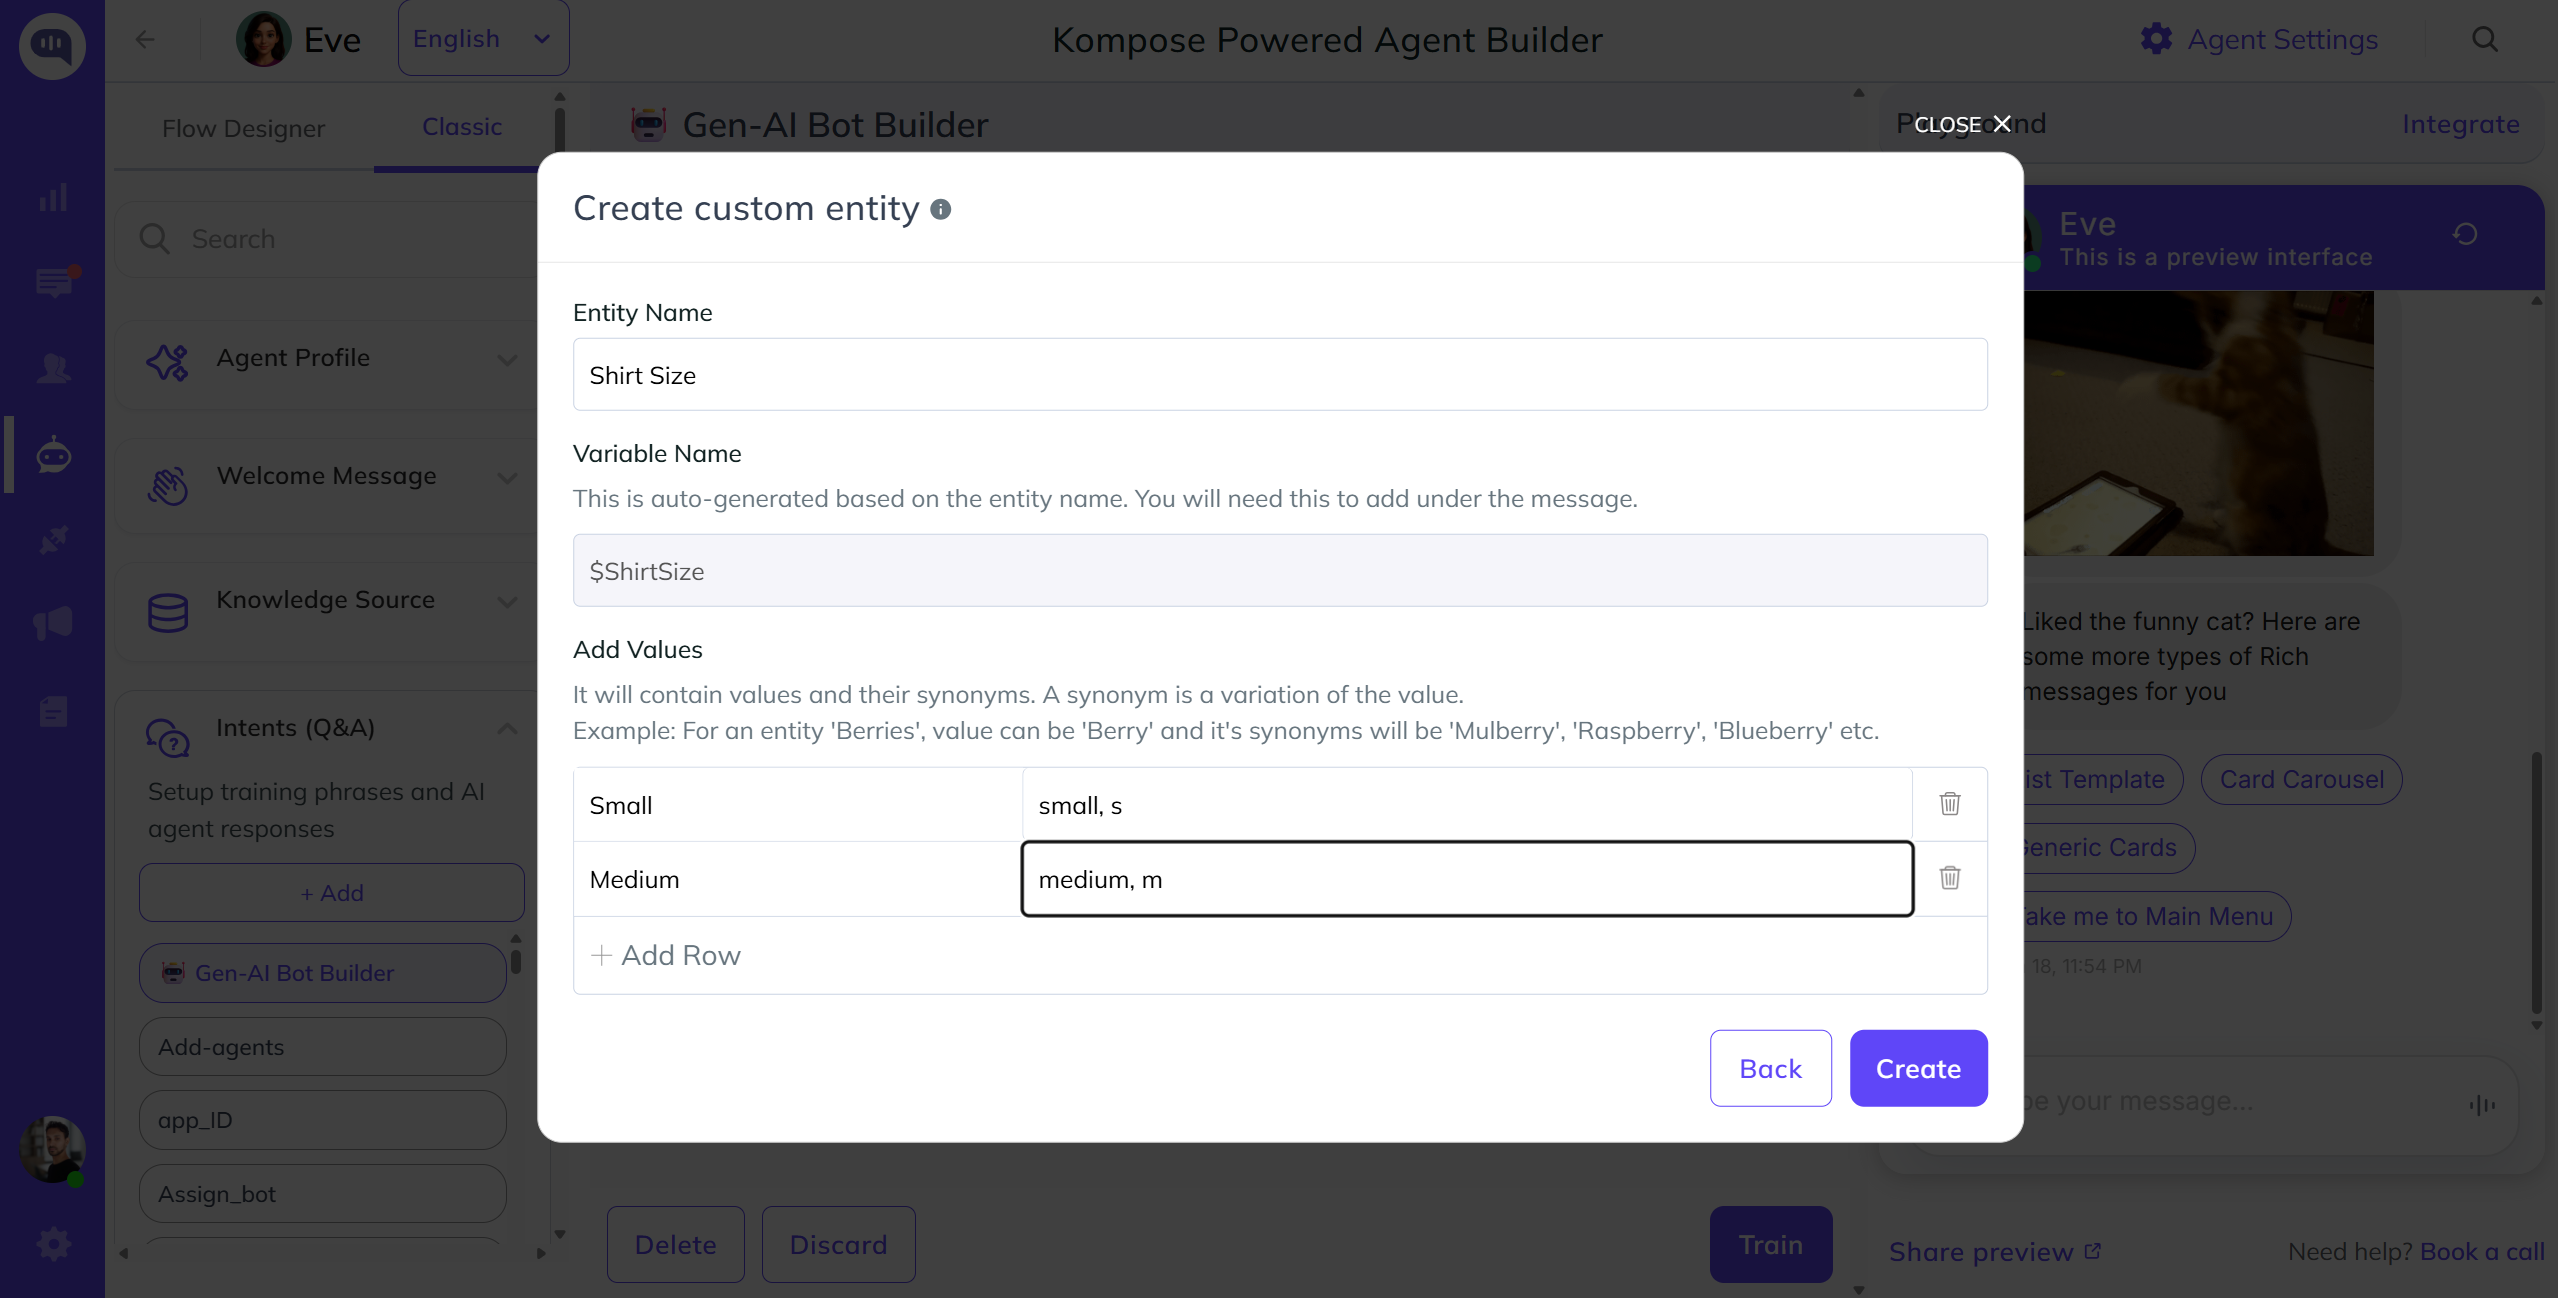Click the Train button
Image resolution: width=2558 pixels, height=1298 pixels.
[x=1771, y=1244]
